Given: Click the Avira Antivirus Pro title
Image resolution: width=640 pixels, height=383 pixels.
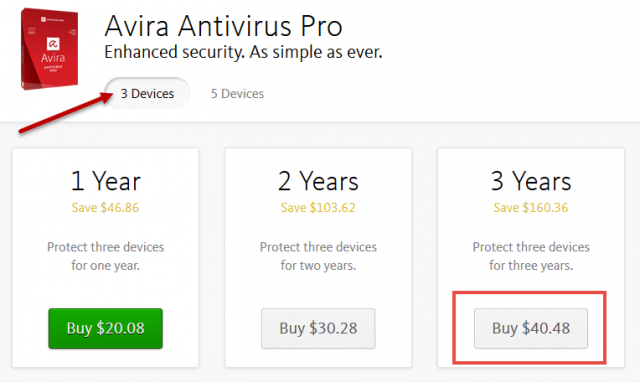Looking at the screenshot, I should [223, 26].
